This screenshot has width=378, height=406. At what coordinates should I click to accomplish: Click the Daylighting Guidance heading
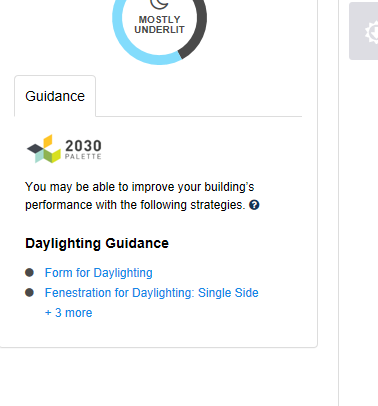pyautogui.click(x=97, y=243)
